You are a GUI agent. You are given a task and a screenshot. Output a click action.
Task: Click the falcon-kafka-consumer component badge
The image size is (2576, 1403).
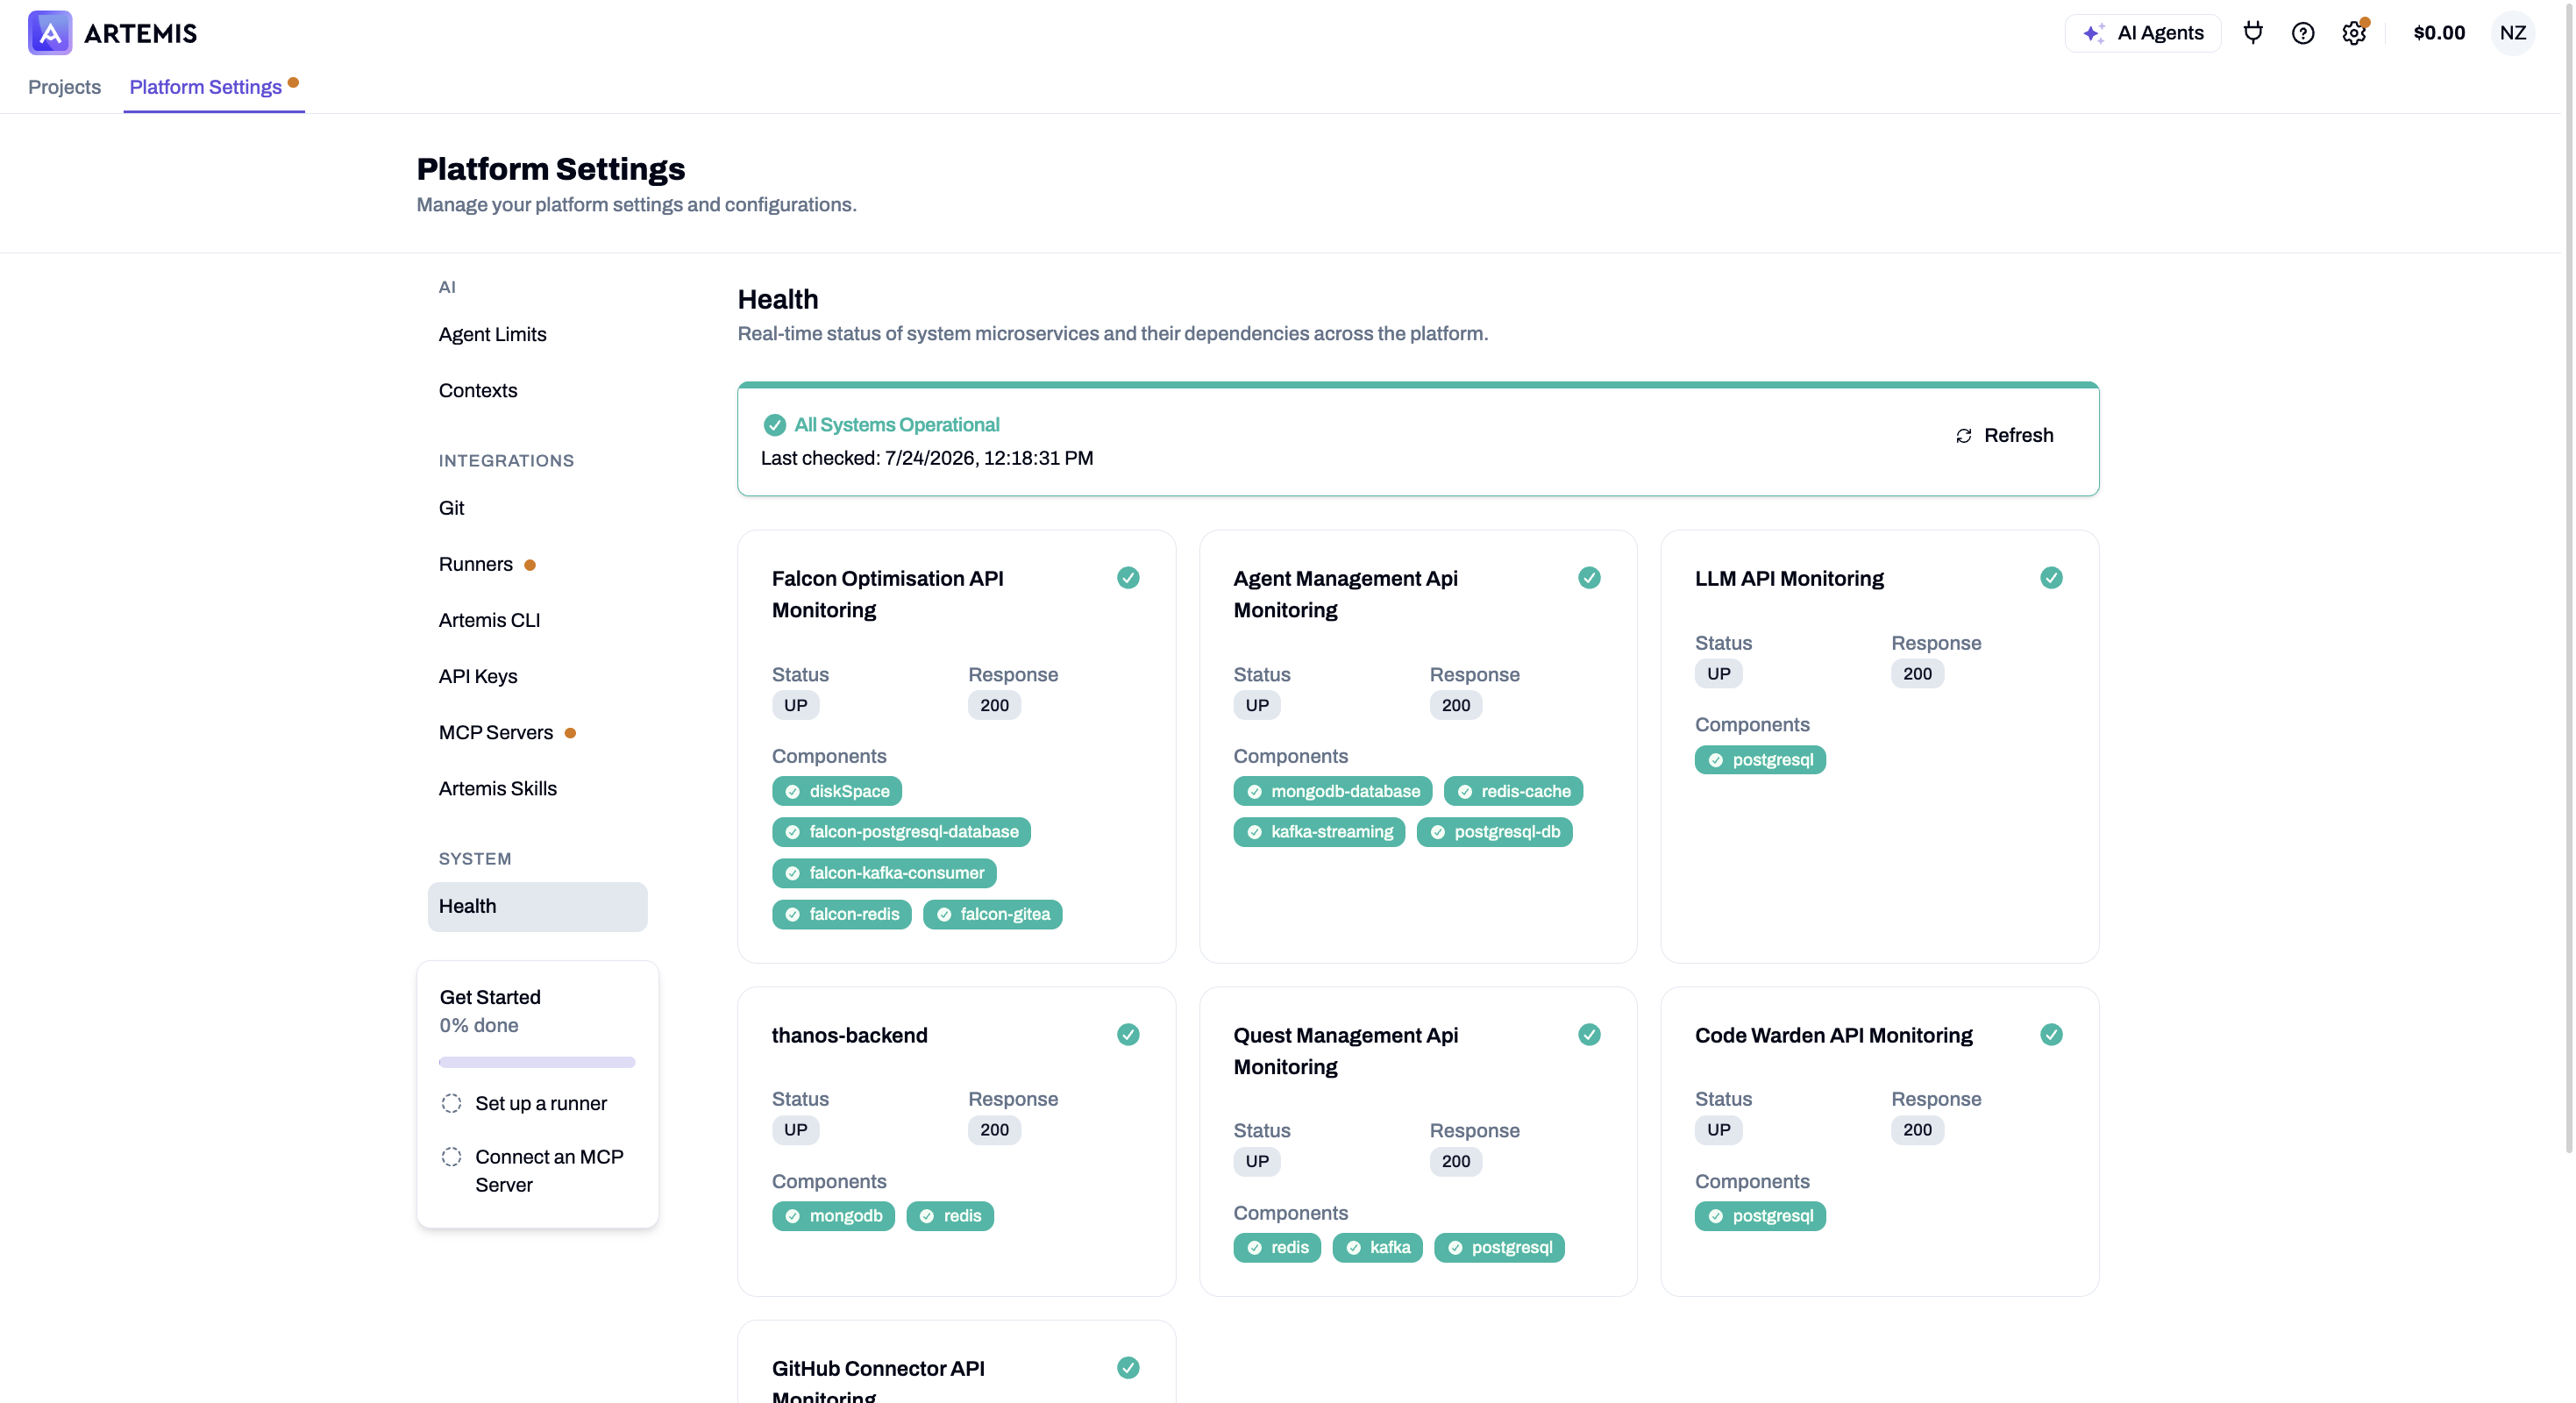click(884, 873)
